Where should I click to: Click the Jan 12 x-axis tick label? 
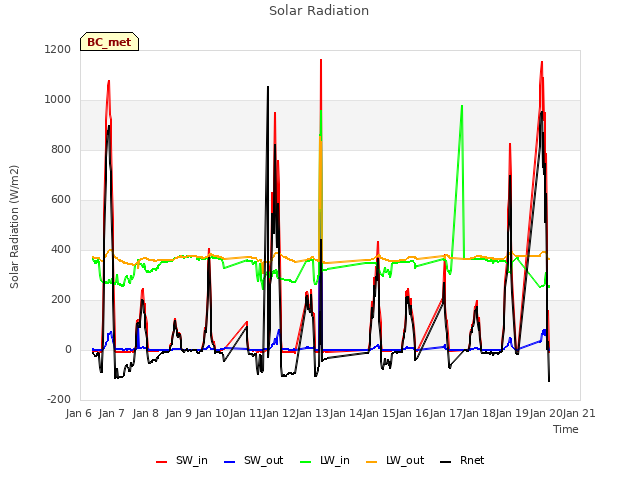click(279, 414)
